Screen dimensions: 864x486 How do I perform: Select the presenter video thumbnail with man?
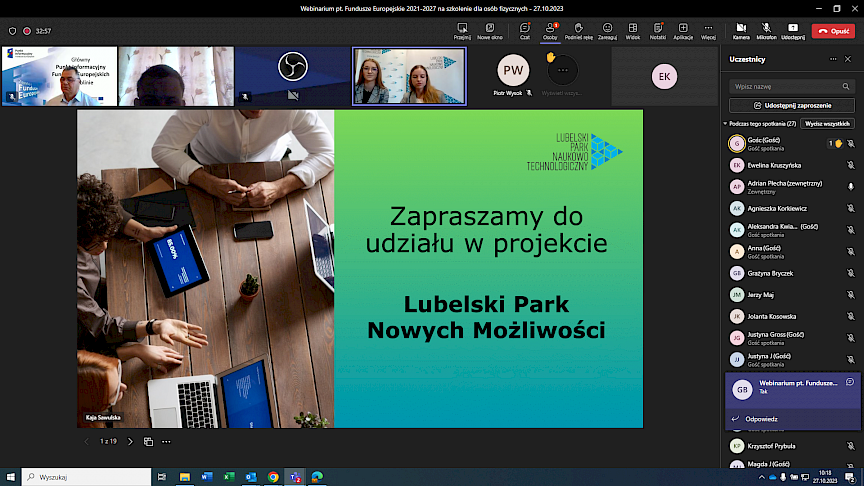coord(60,76)
